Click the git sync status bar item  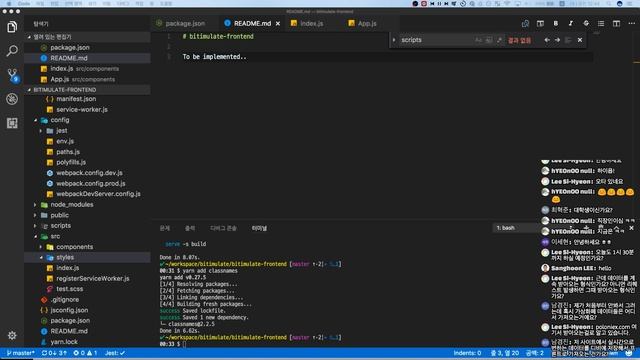tap(54, 353)
